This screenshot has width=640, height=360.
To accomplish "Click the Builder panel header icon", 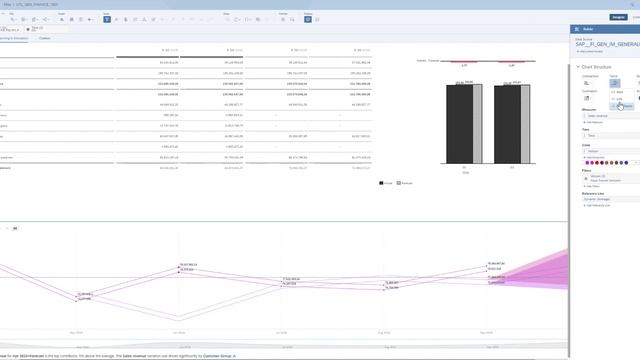I will coord(577,29).
